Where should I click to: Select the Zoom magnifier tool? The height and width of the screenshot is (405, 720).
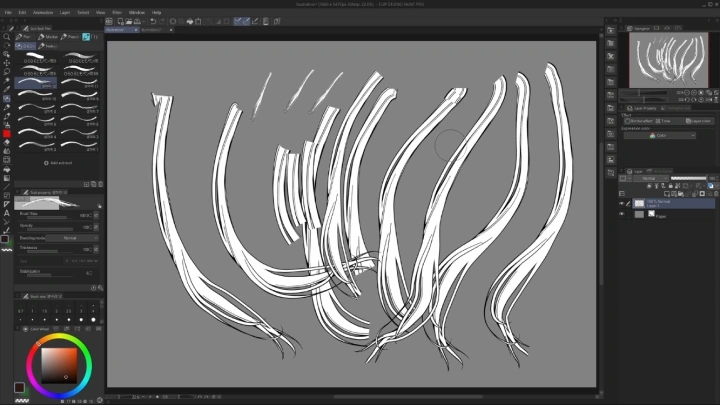(6, 36)
